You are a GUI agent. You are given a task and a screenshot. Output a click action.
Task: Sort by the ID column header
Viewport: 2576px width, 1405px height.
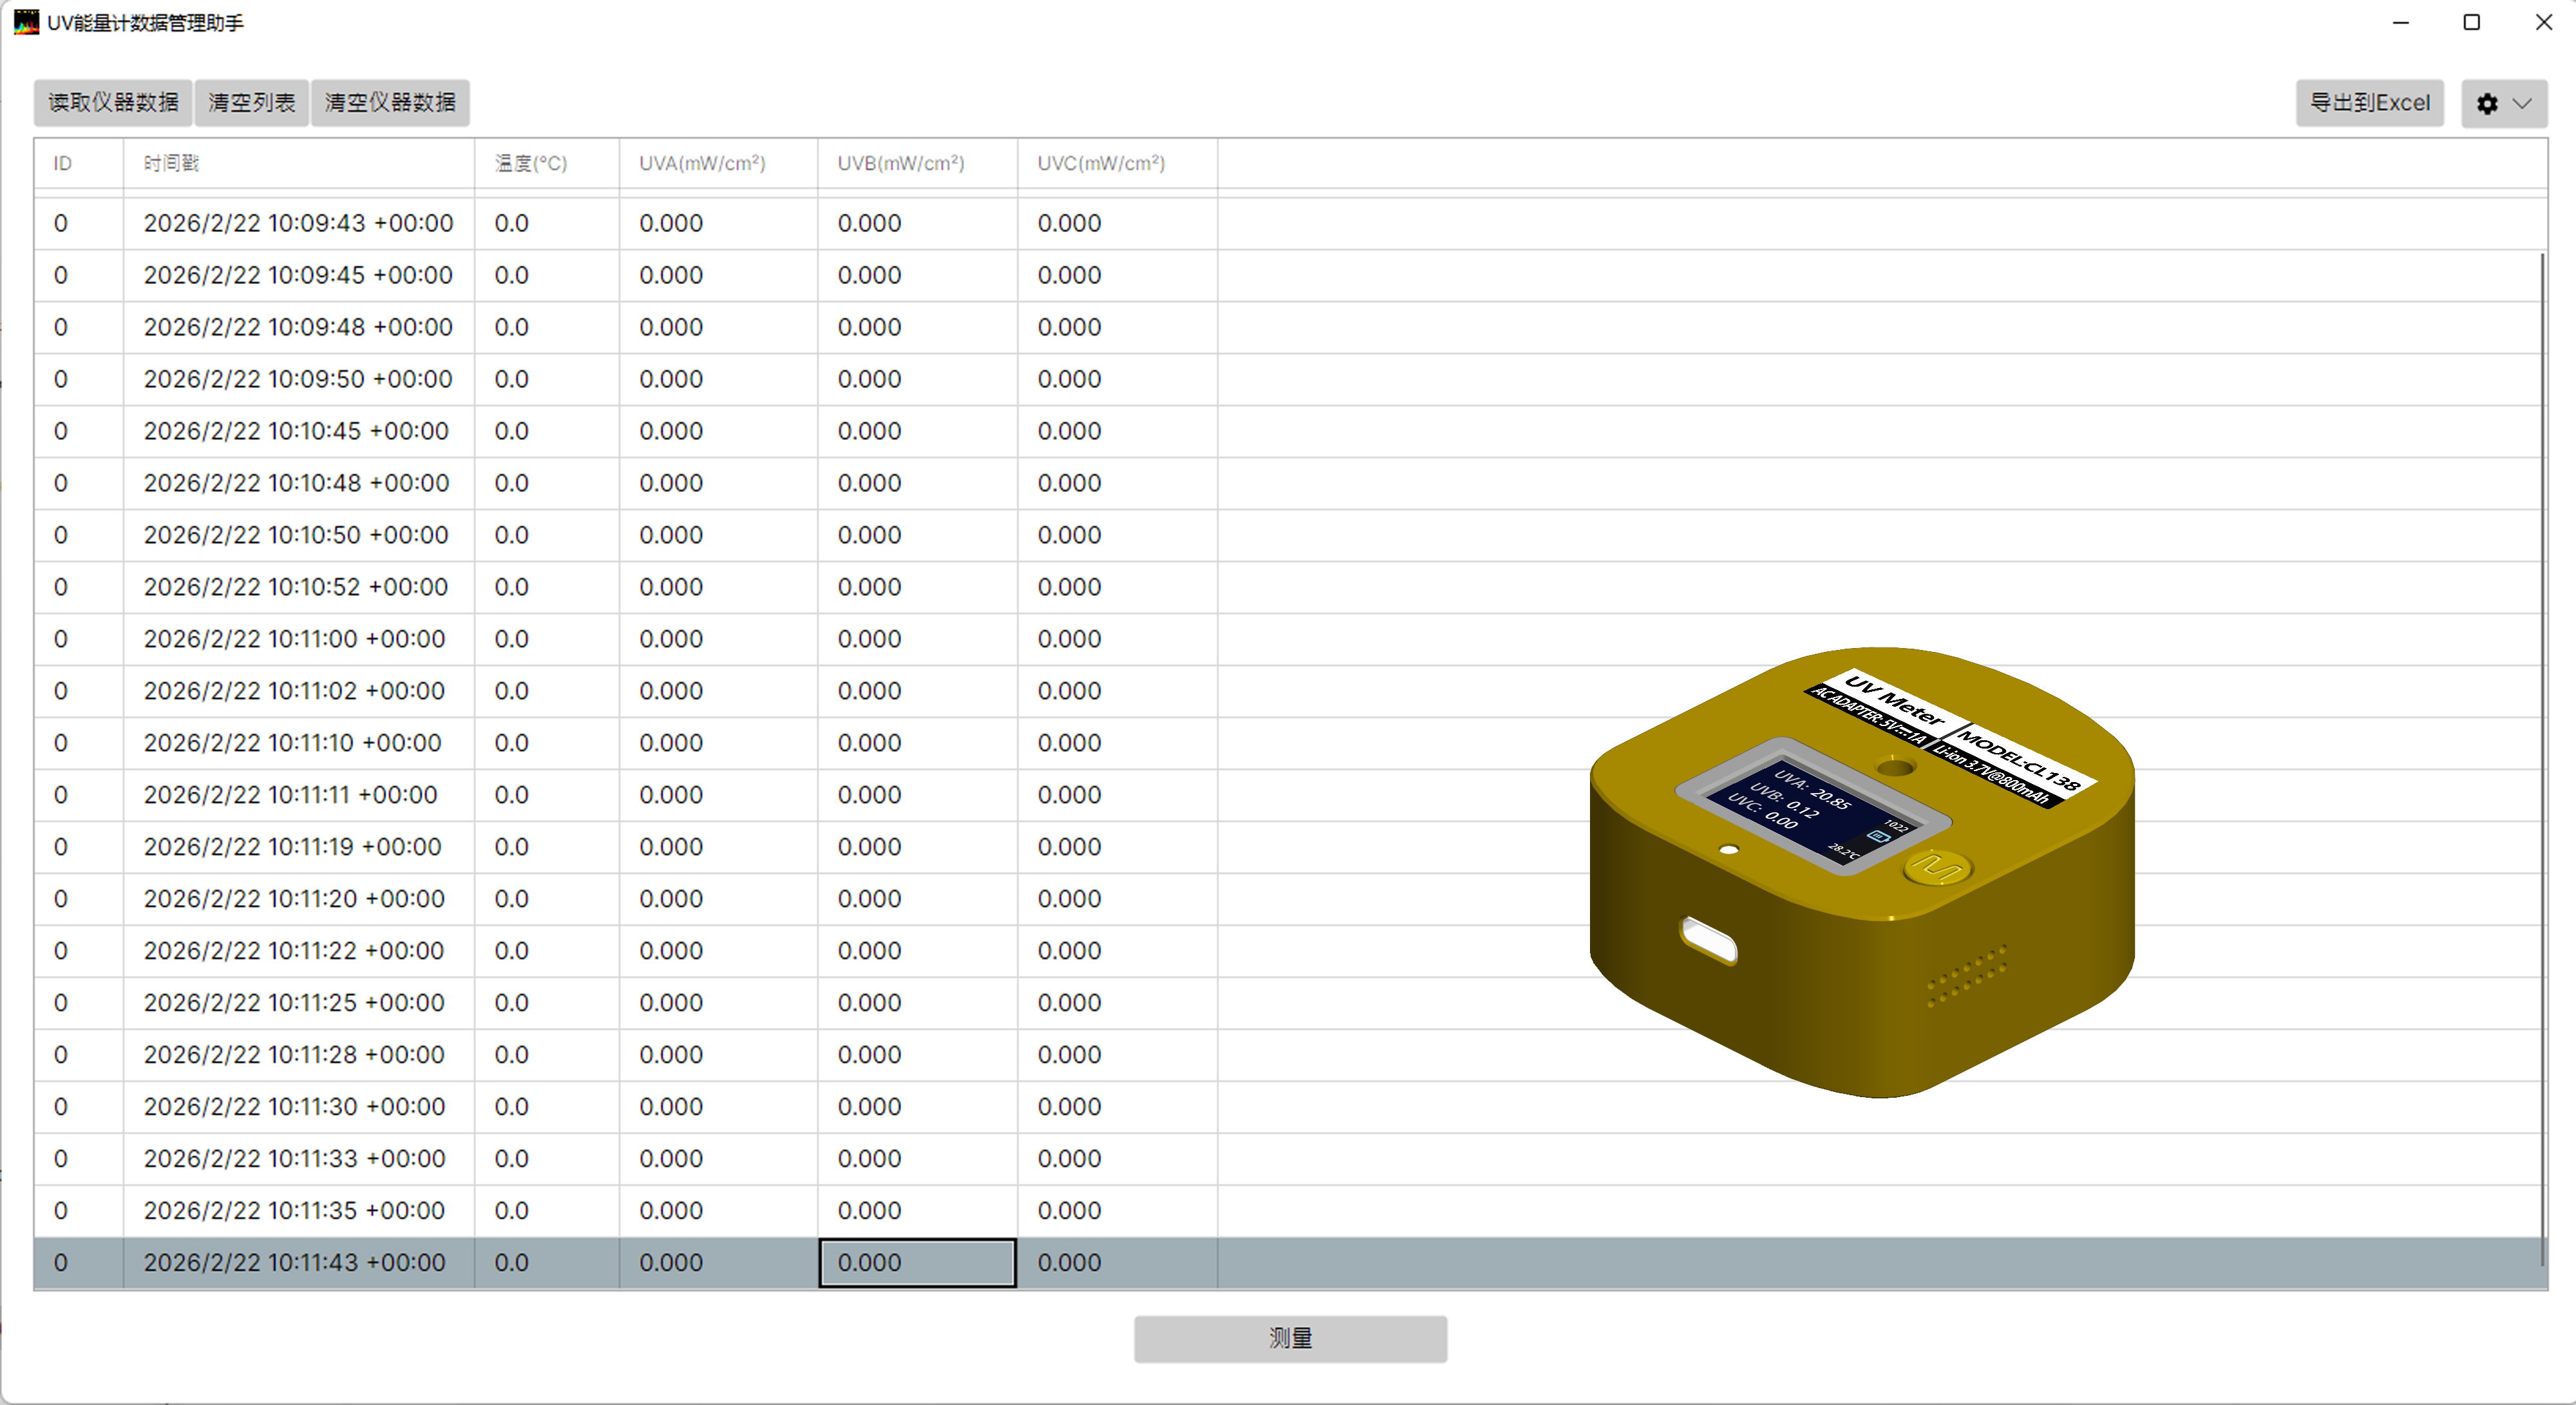tap(63, 163)
